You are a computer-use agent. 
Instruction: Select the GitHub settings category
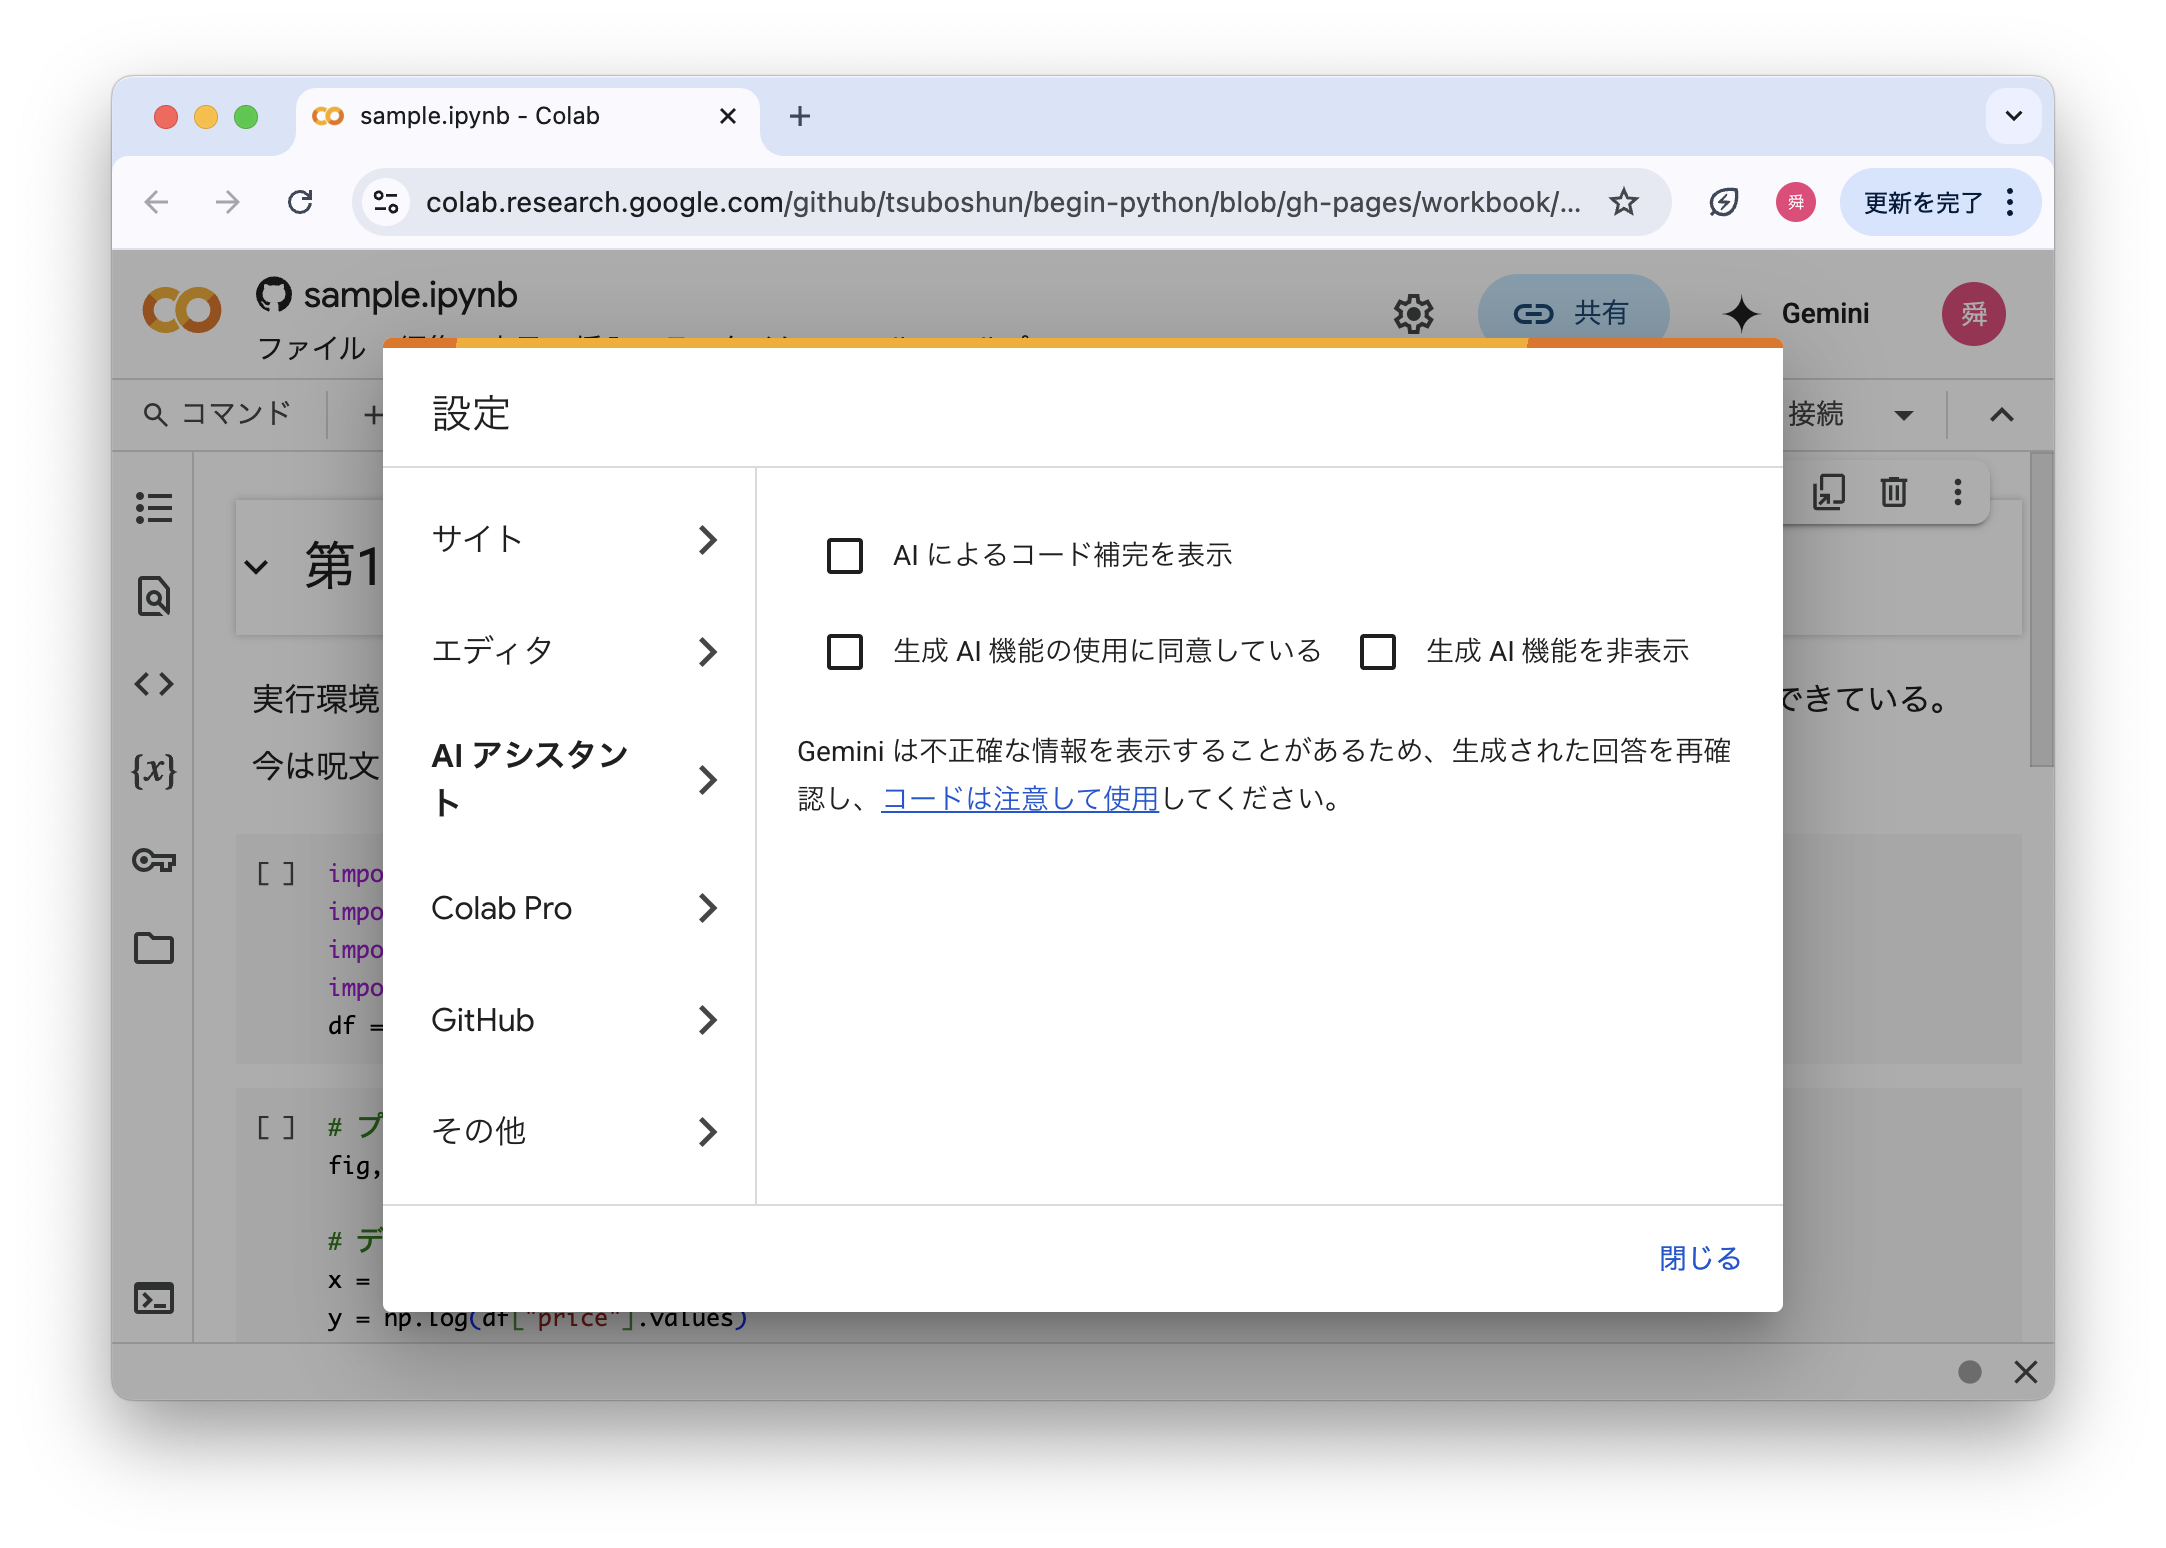(569, 1020)
